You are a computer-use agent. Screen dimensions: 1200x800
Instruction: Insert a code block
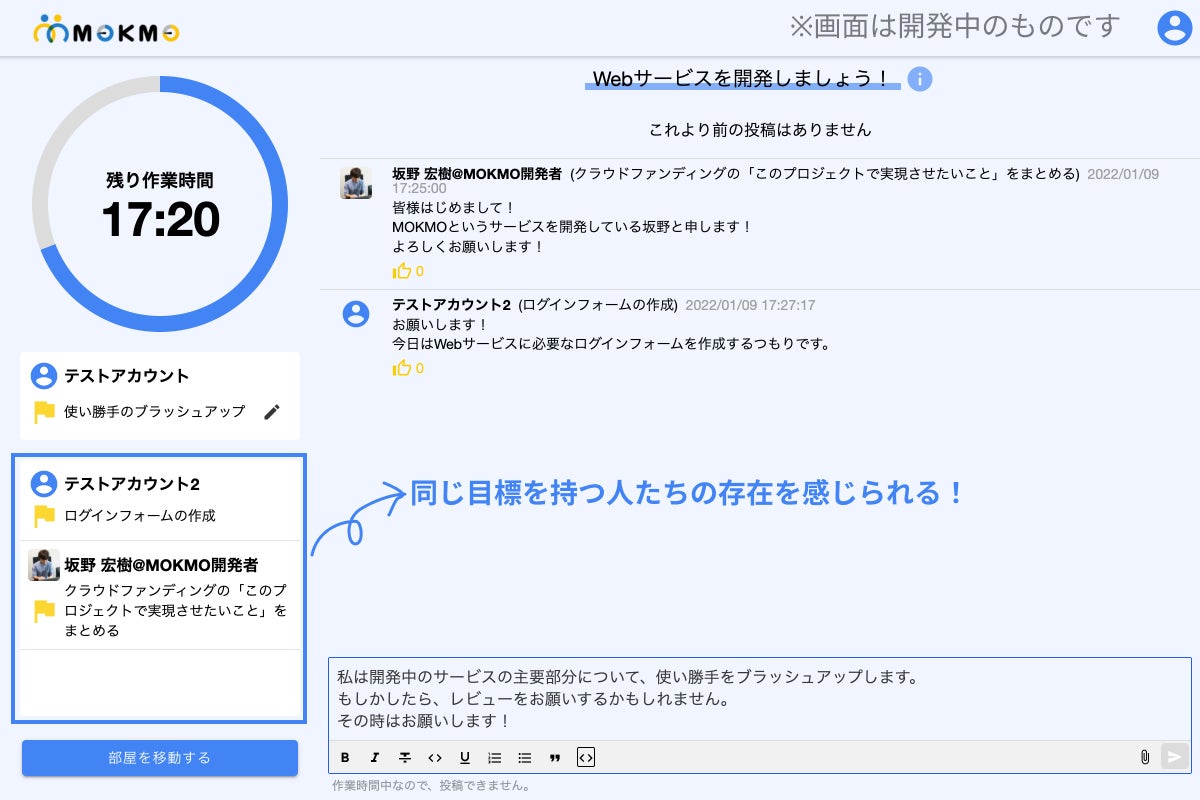[586, 758]
